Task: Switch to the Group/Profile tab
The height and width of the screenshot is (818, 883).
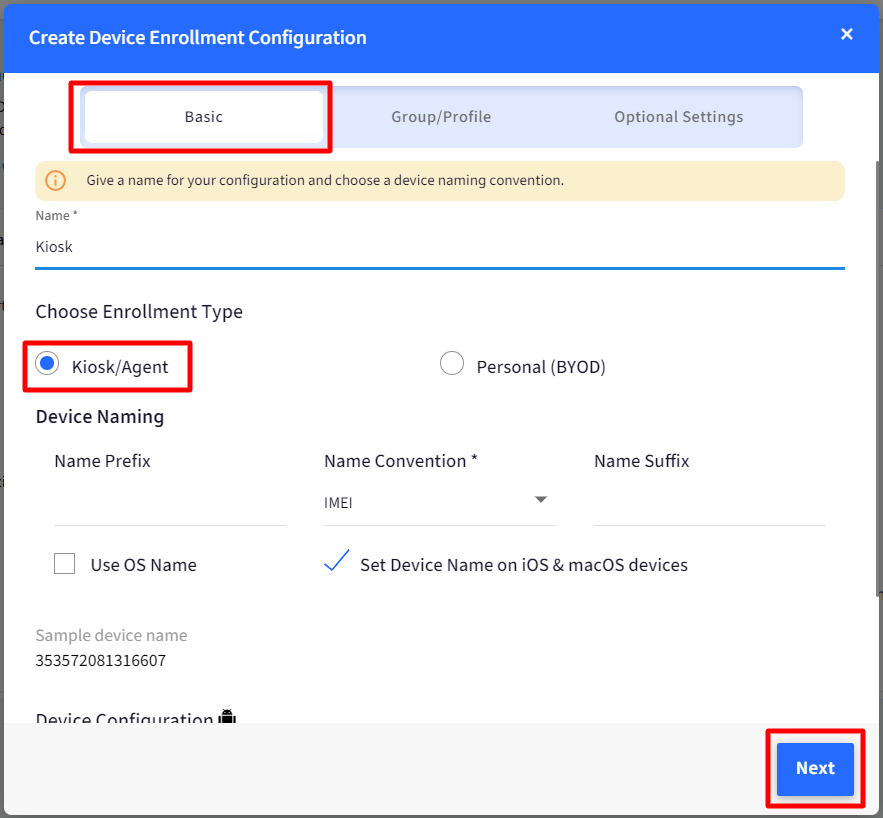Action: coord(441,117)
